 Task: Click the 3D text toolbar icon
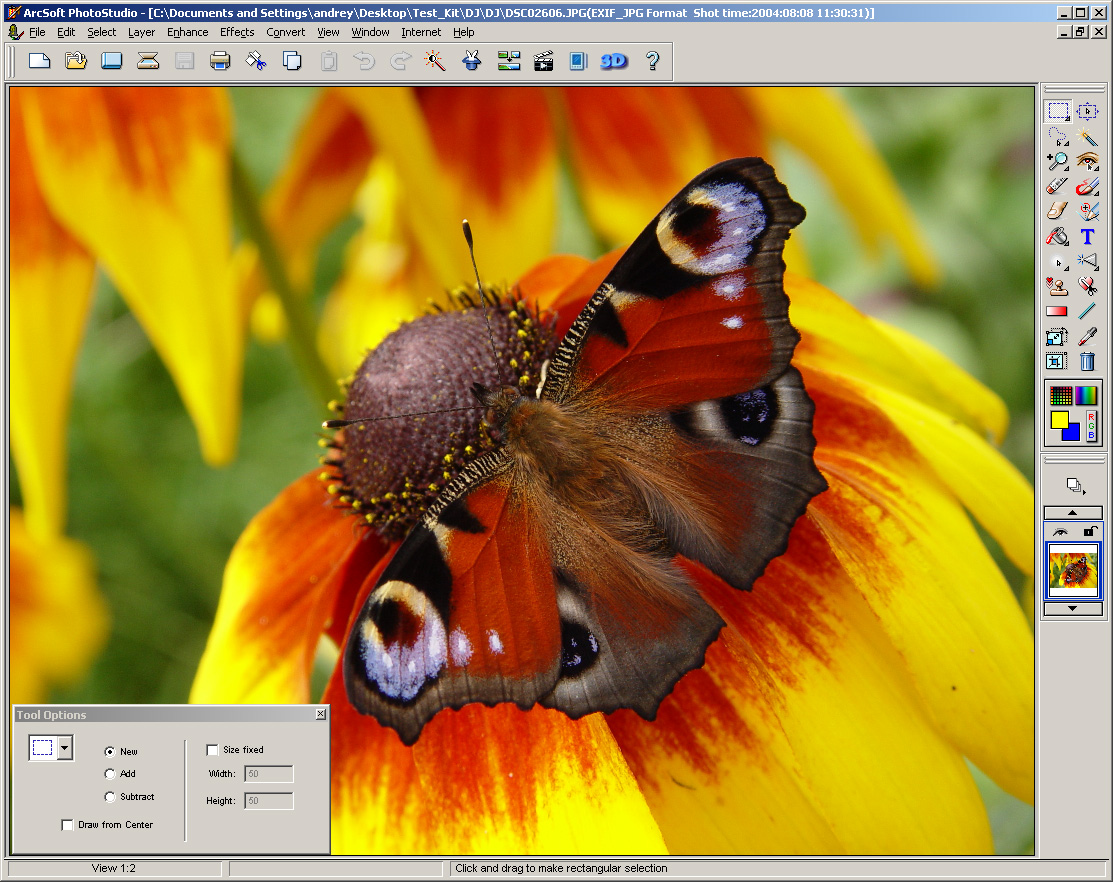click(x=614, y=61)
